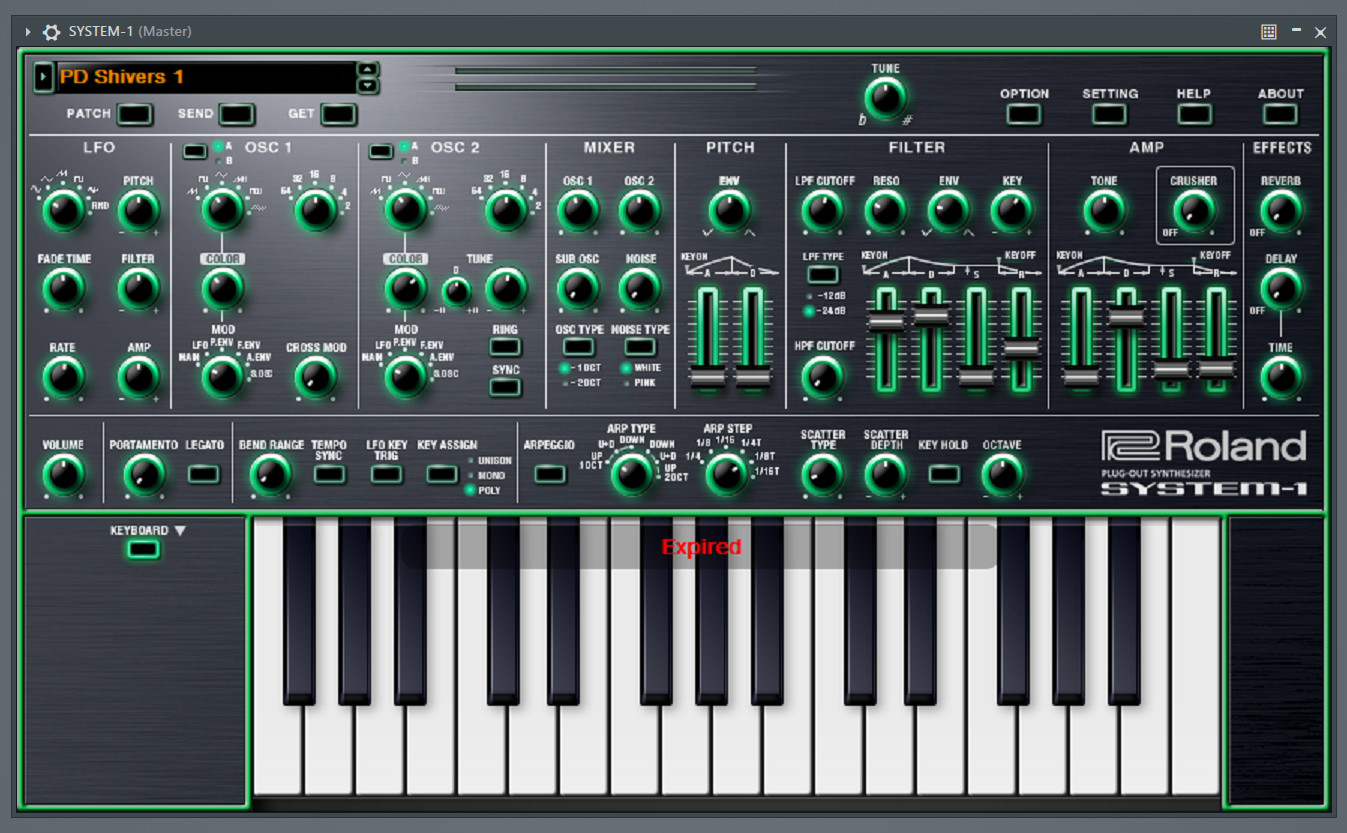Image resolution: width=1347 pixels, height=833 pixels.
Task: Click the REVERB effect knob
Action: click(1281, 211)
